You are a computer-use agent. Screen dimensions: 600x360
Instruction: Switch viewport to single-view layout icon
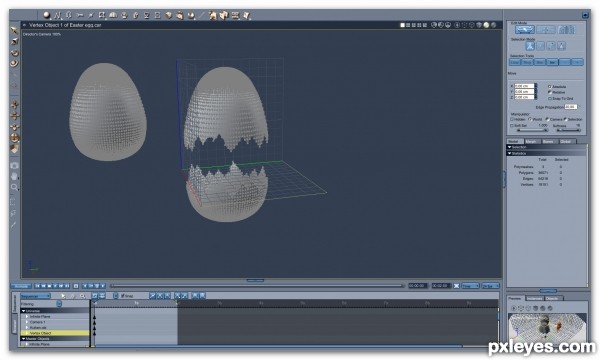(402, 25)
